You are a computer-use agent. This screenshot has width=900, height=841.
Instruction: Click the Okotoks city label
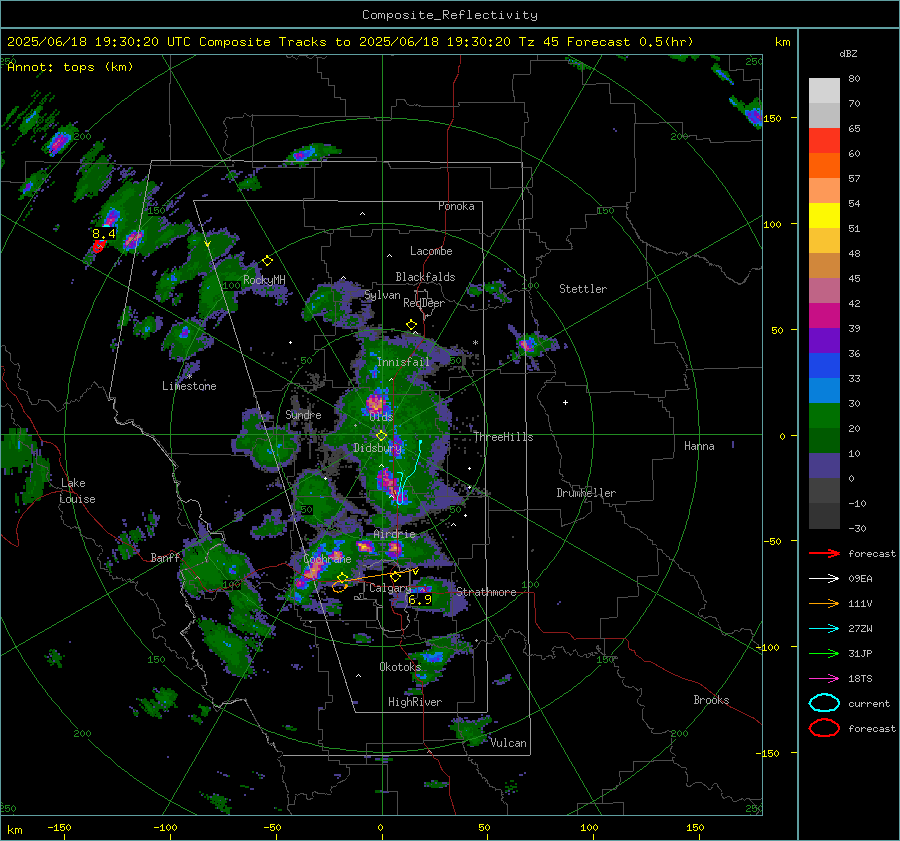[x=400, y=667]
